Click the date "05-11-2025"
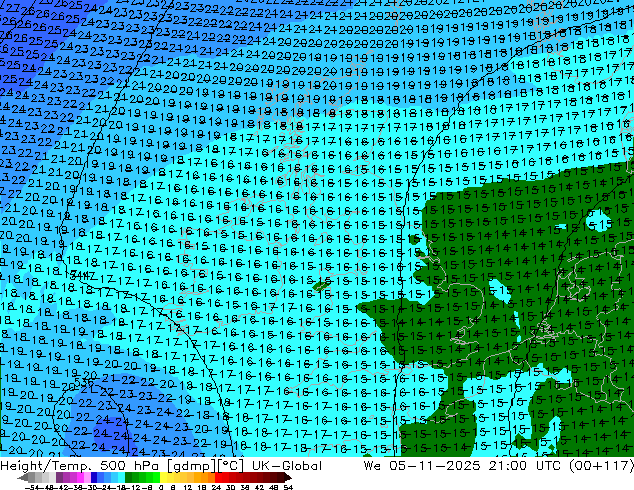The image size is (634, 490). (435, 466)
